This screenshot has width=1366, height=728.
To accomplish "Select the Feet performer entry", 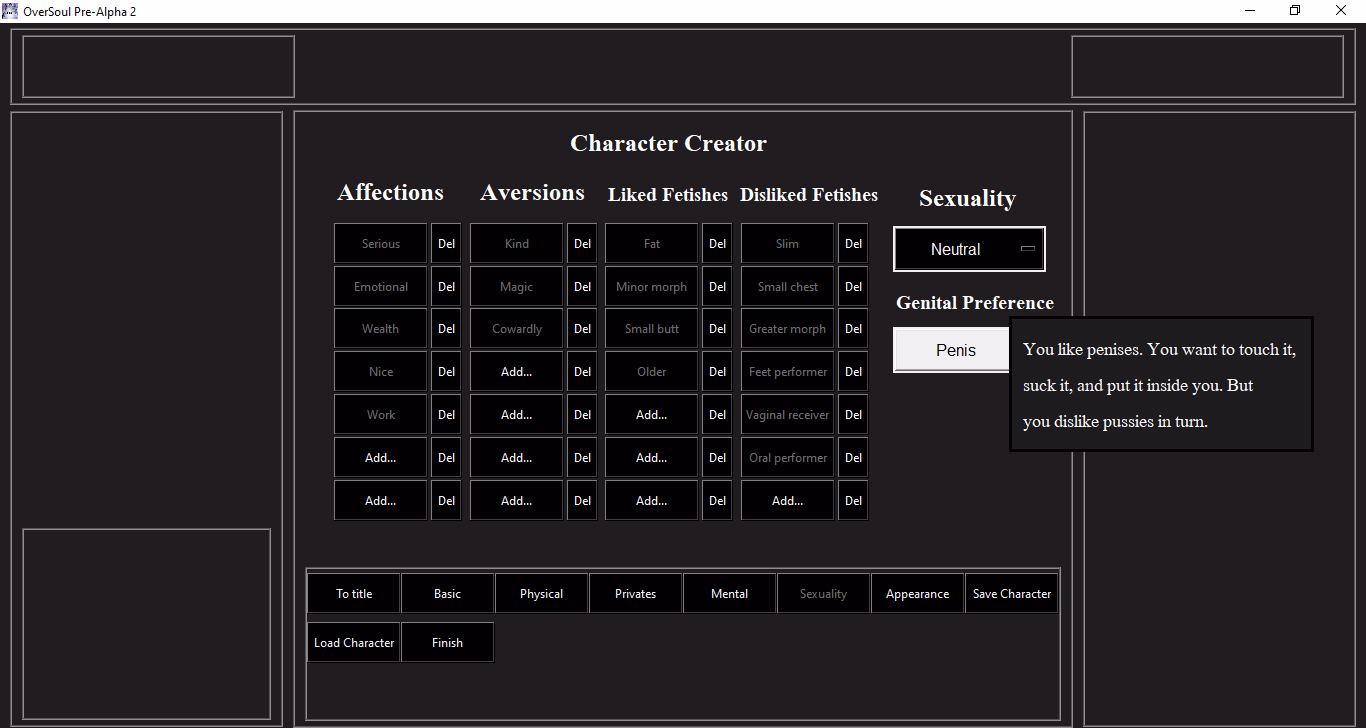I will pos(788,371).
